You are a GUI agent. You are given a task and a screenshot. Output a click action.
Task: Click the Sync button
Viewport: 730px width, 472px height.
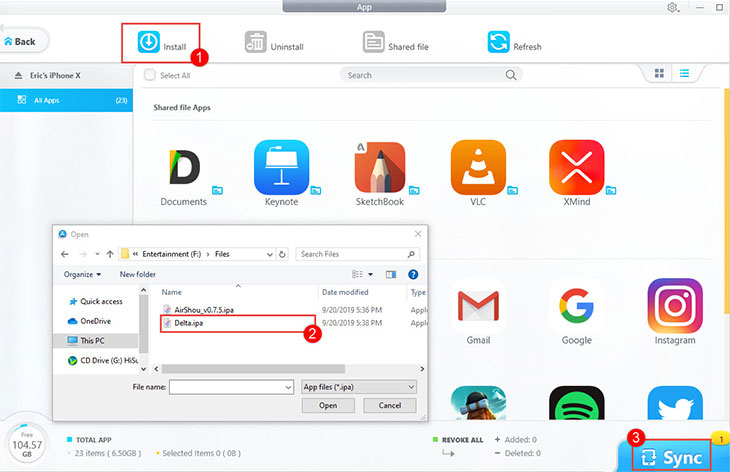(672, 457)
